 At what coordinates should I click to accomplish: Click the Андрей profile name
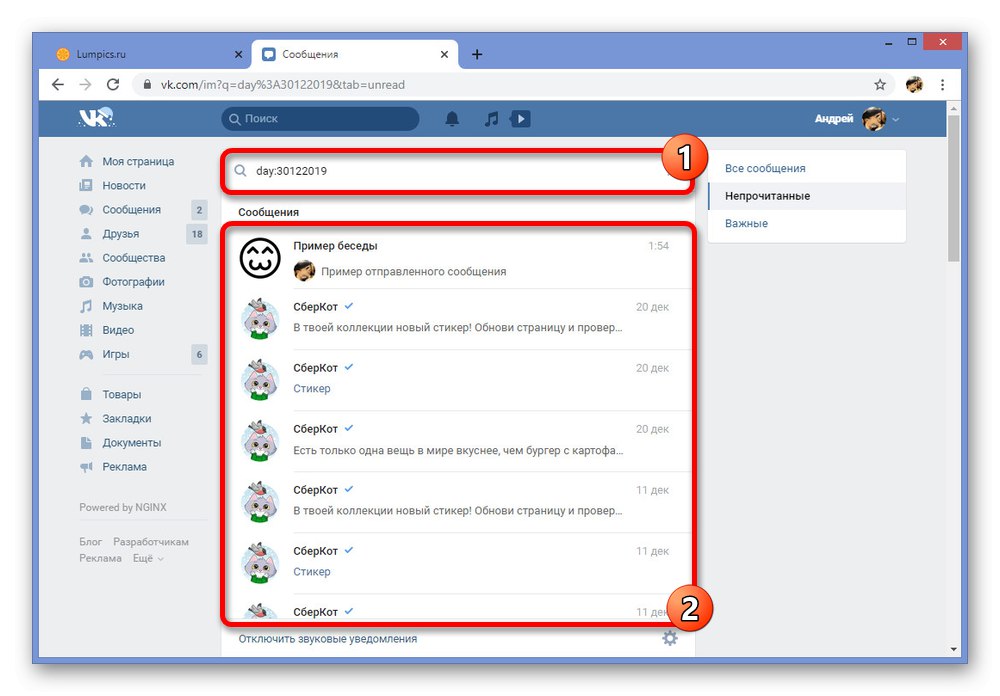834,119
